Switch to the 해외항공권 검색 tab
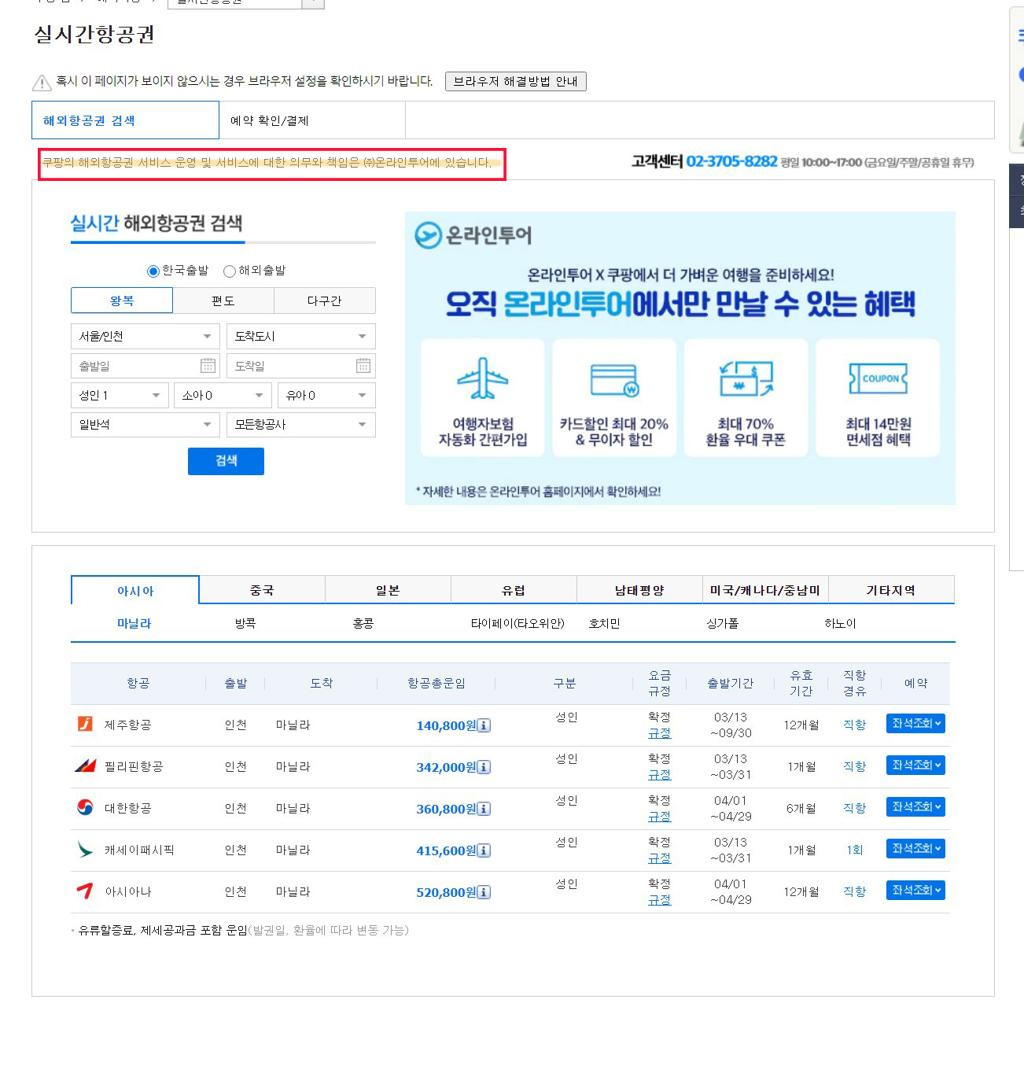 point(126,121)
